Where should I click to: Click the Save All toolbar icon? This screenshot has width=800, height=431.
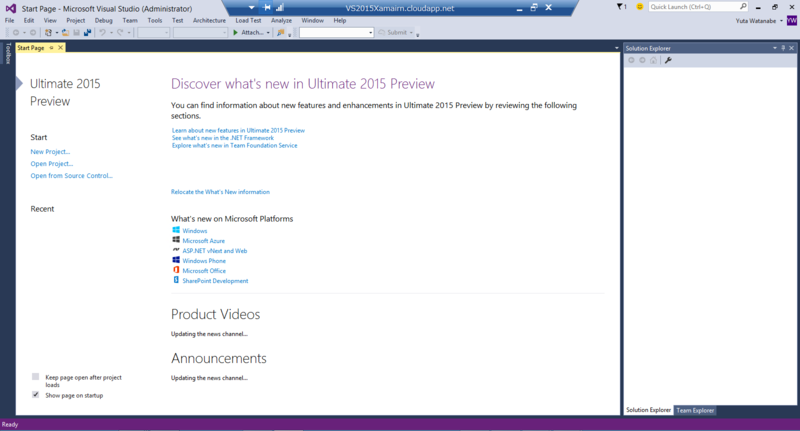click(x=87, y=33)
